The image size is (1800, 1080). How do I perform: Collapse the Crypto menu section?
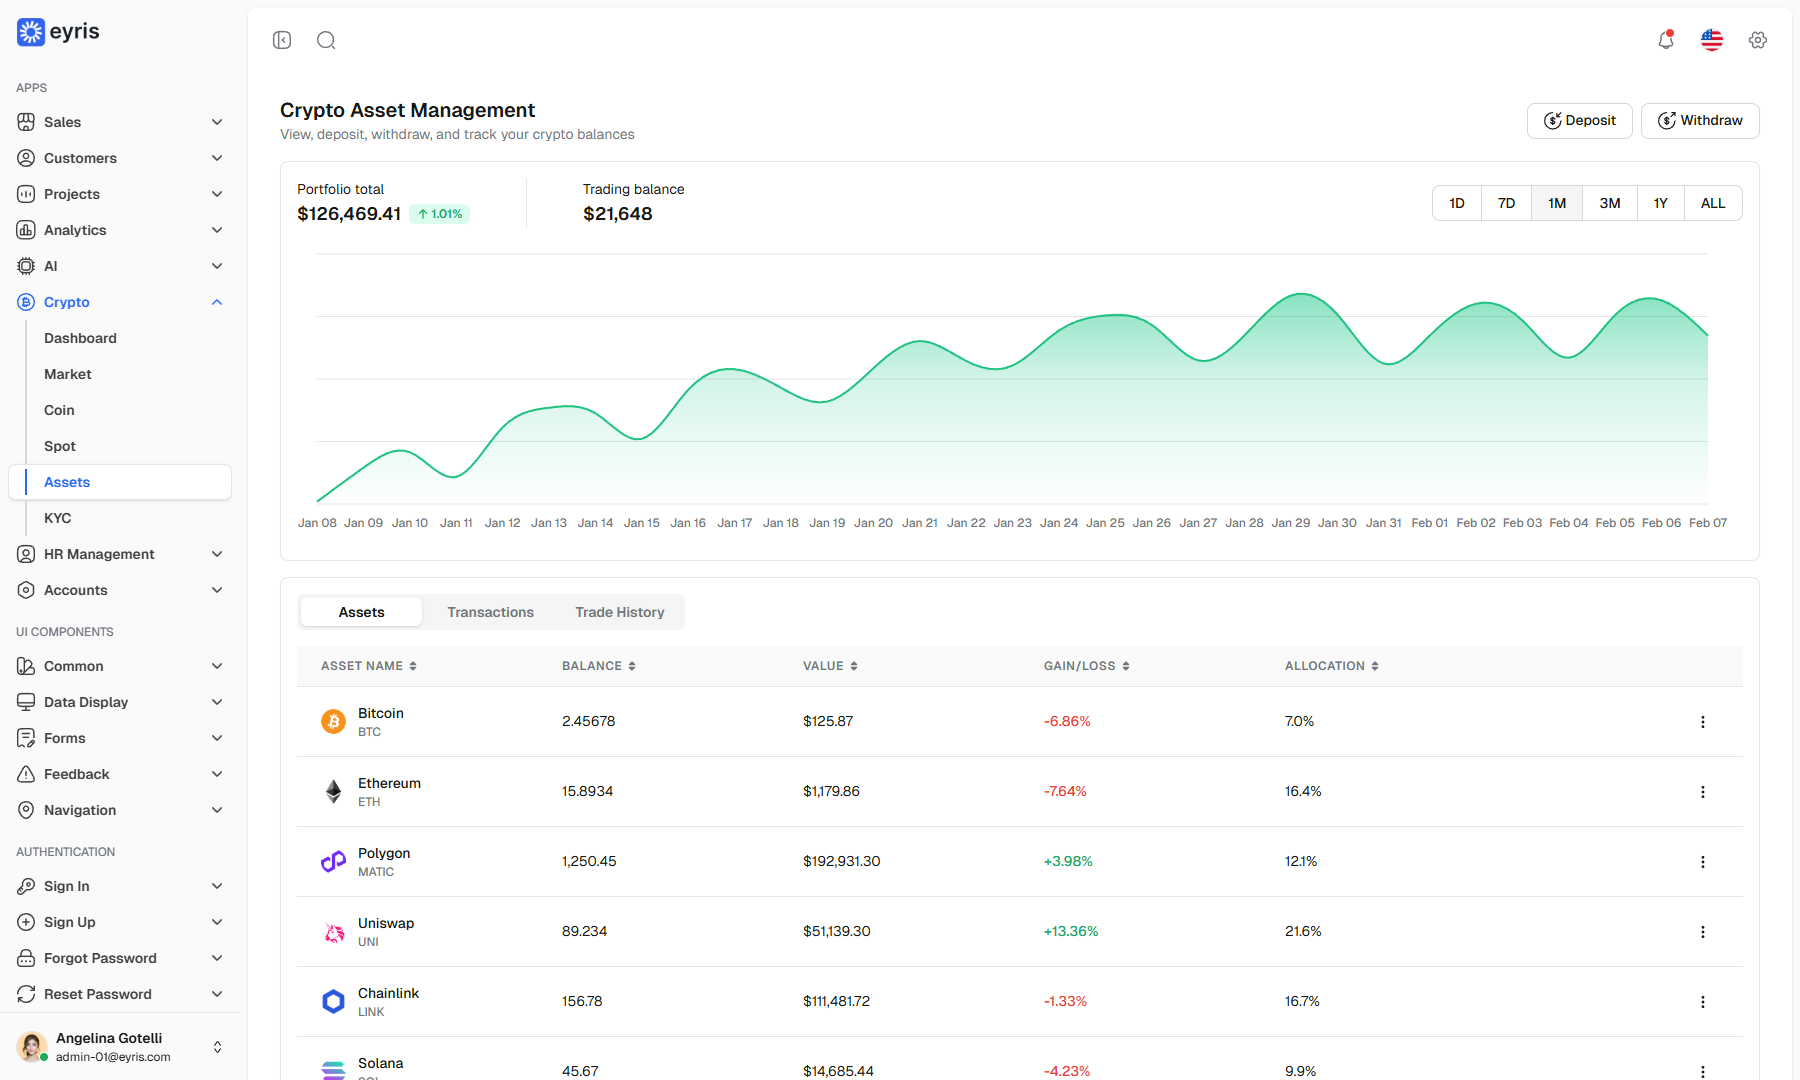[120, 302]
